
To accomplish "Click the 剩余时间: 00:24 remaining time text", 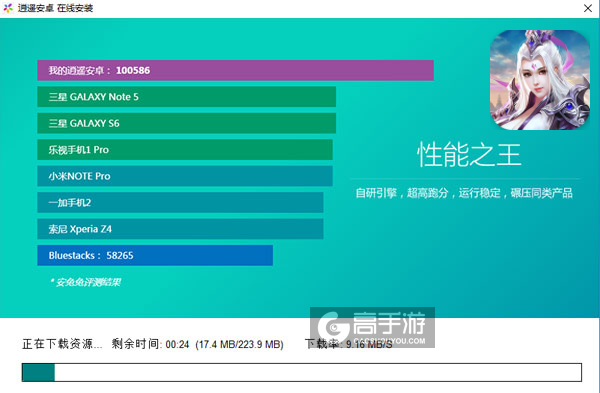I will [x=150, y=344].
